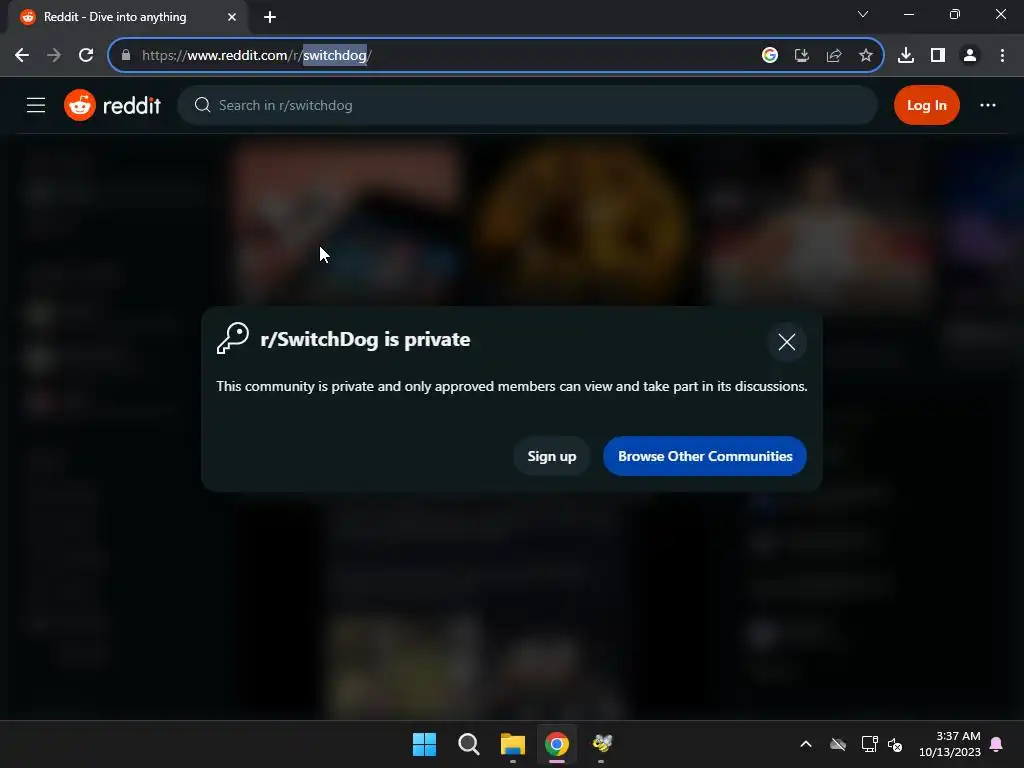Screen dimensions: 1024x768
Task: Open Chrome profile menu
Action: pyautogui.click(x=970, y=56)
